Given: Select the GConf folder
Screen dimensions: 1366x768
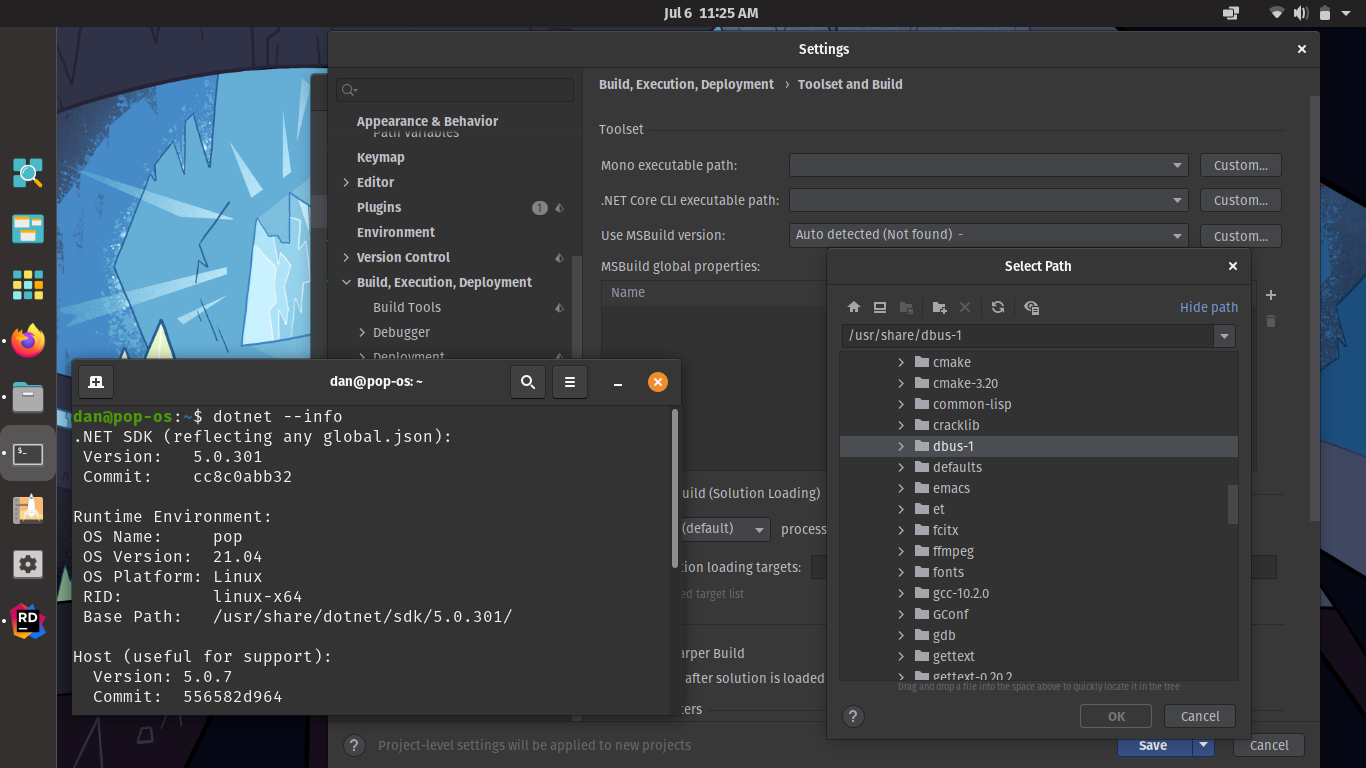Looking at the screenshot, I should click(950, 614).
